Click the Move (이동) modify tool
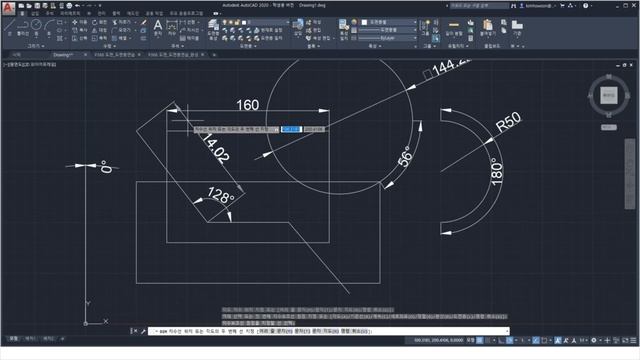The width and height of the screenshot is (640, 360). (80, 22)
